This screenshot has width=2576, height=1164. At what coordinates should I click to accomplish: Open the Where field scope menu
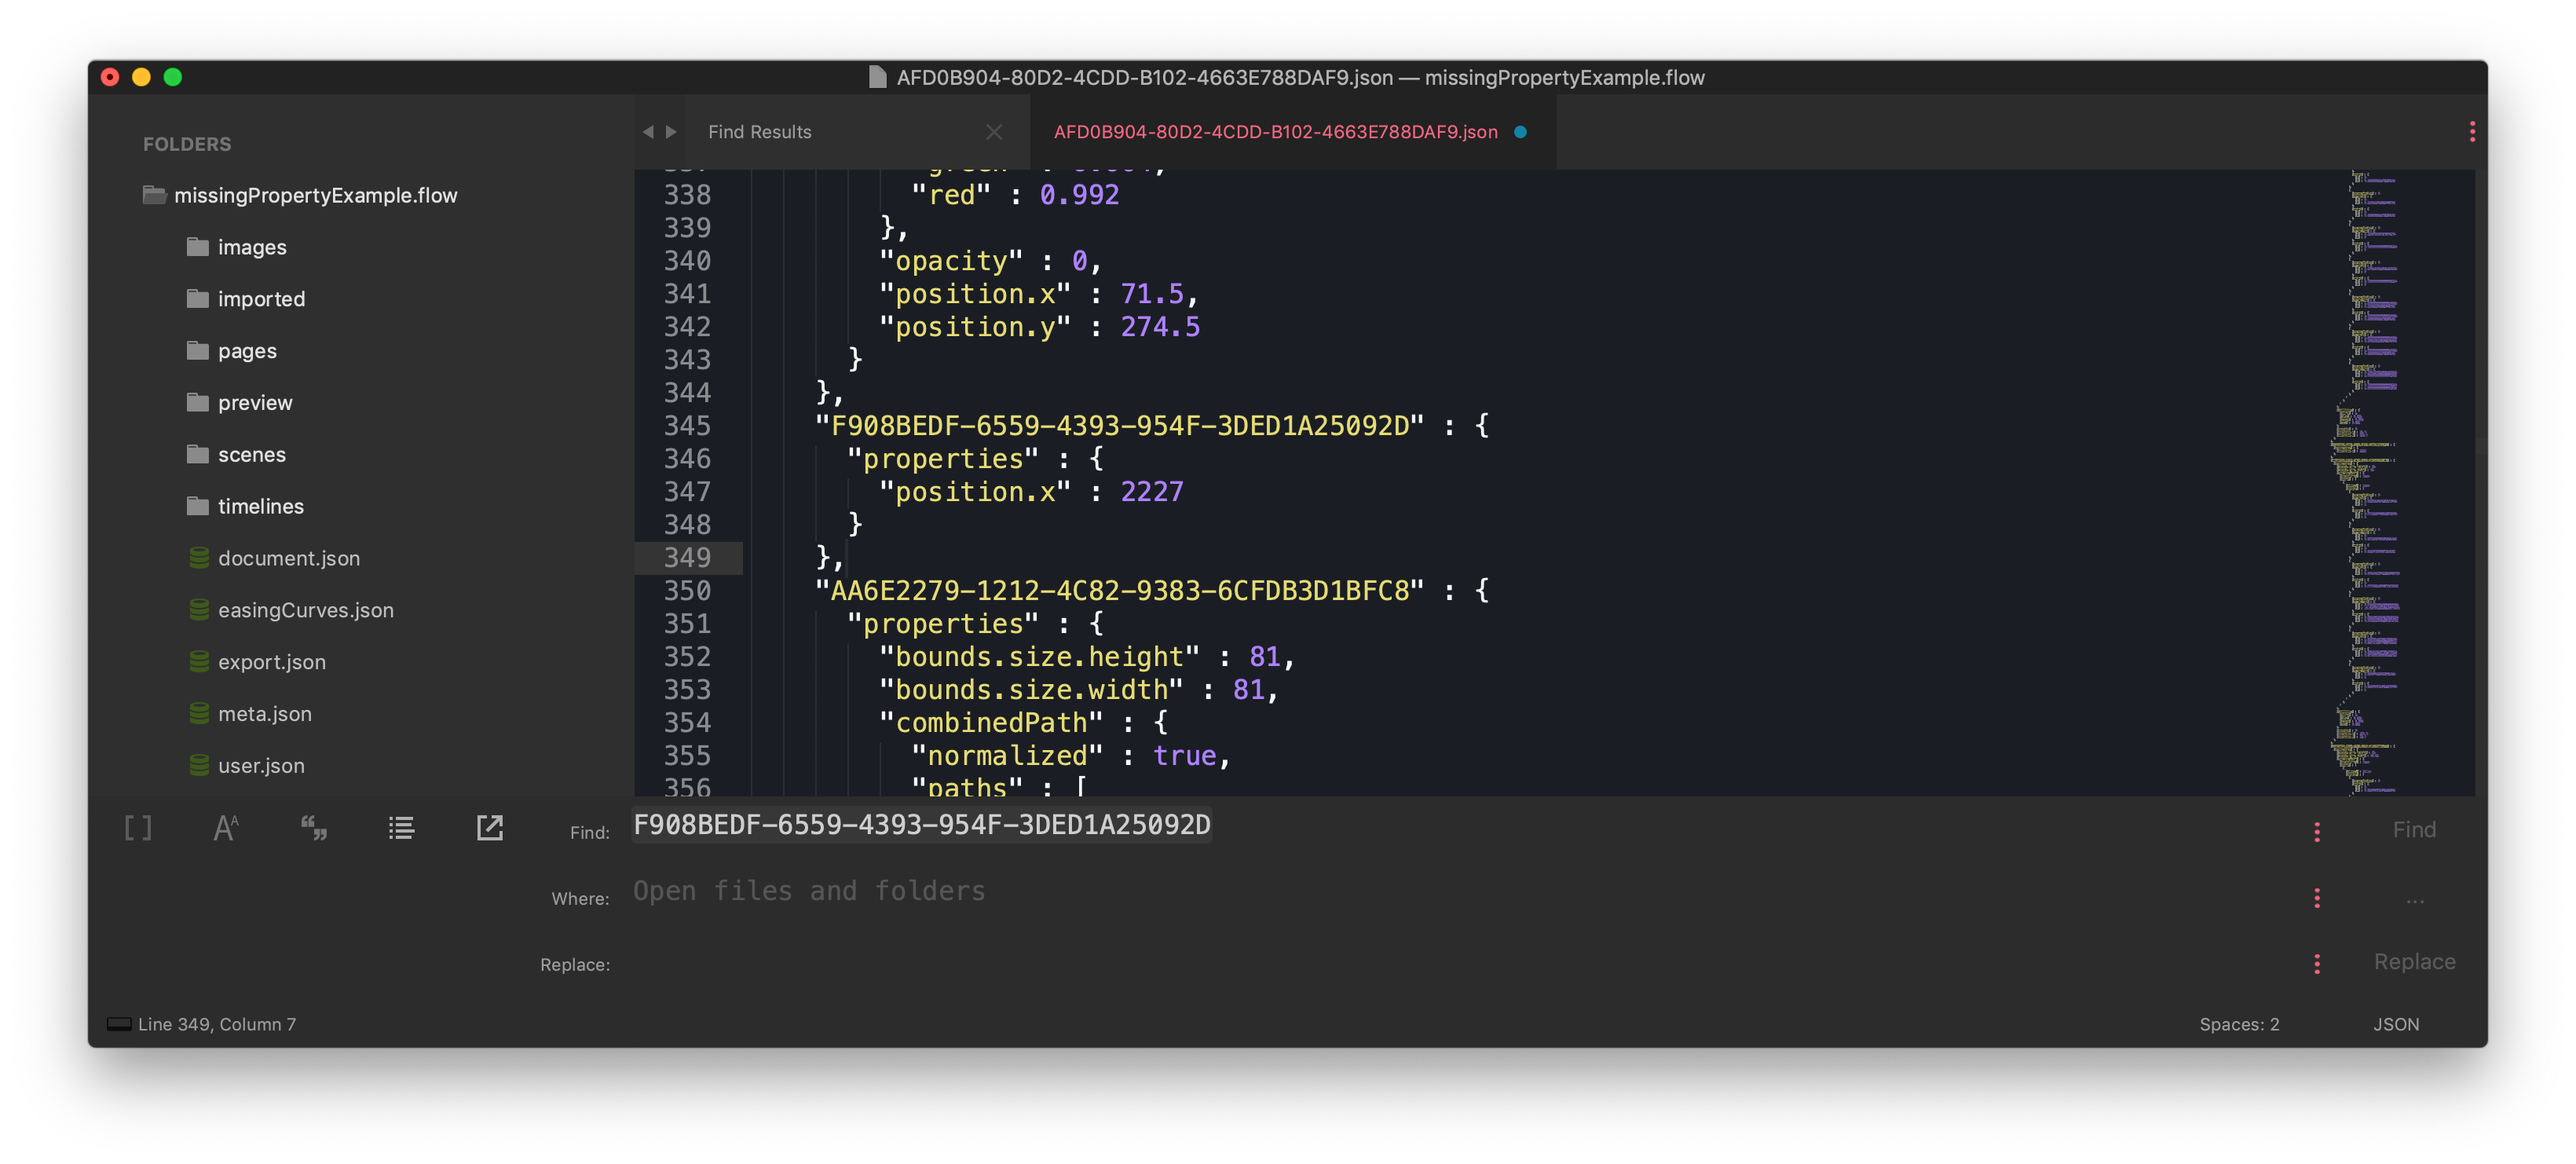(2318, 898)
